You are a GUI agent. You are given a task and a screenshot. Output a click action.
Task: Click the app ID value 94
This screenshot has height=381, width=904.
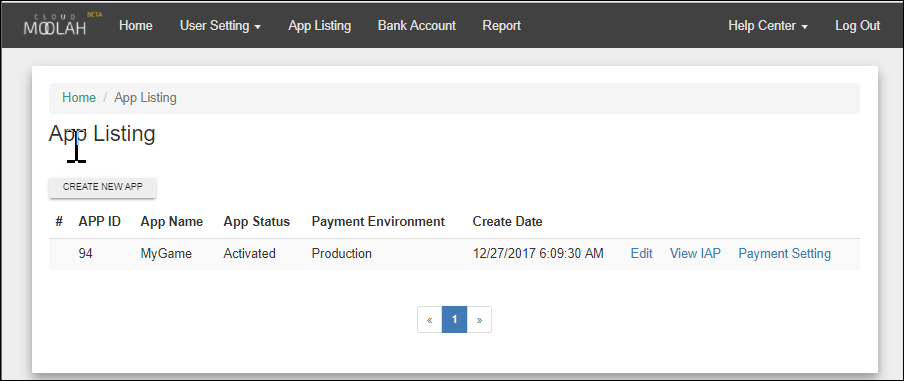pyautogui.click(x=86, y=253)
